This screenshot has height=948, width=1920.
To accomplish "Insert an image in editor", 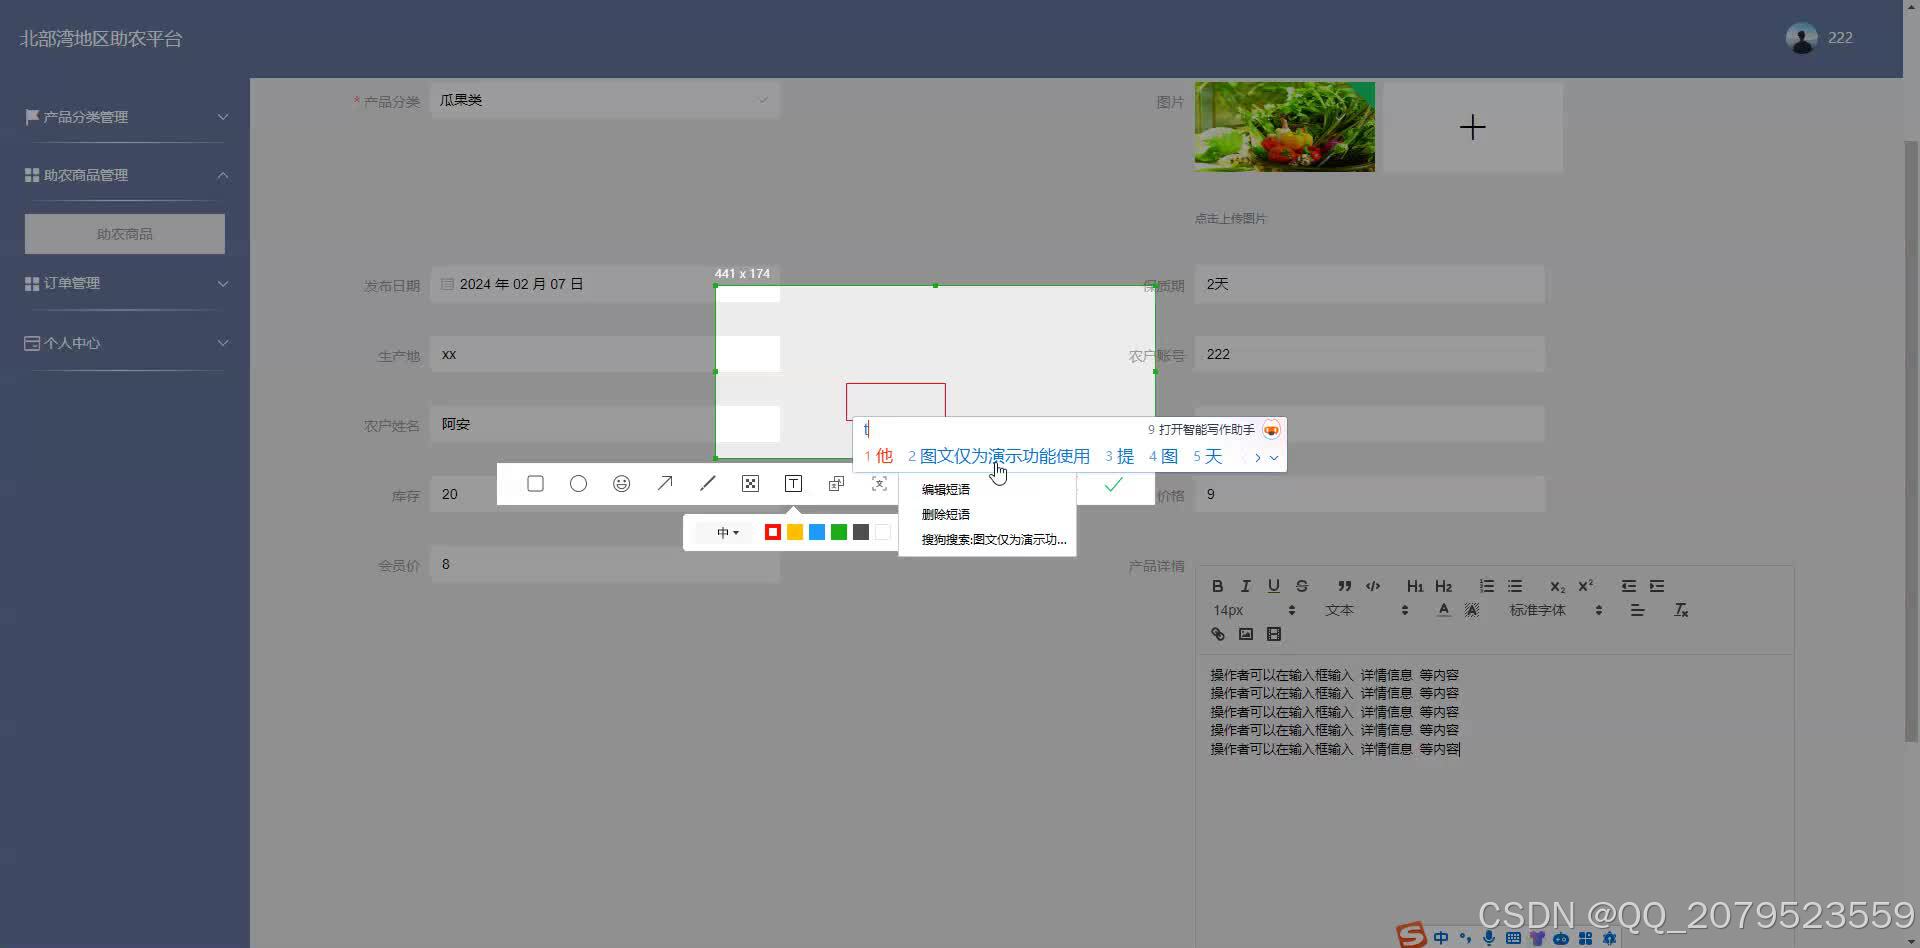I will (1245, 634).
